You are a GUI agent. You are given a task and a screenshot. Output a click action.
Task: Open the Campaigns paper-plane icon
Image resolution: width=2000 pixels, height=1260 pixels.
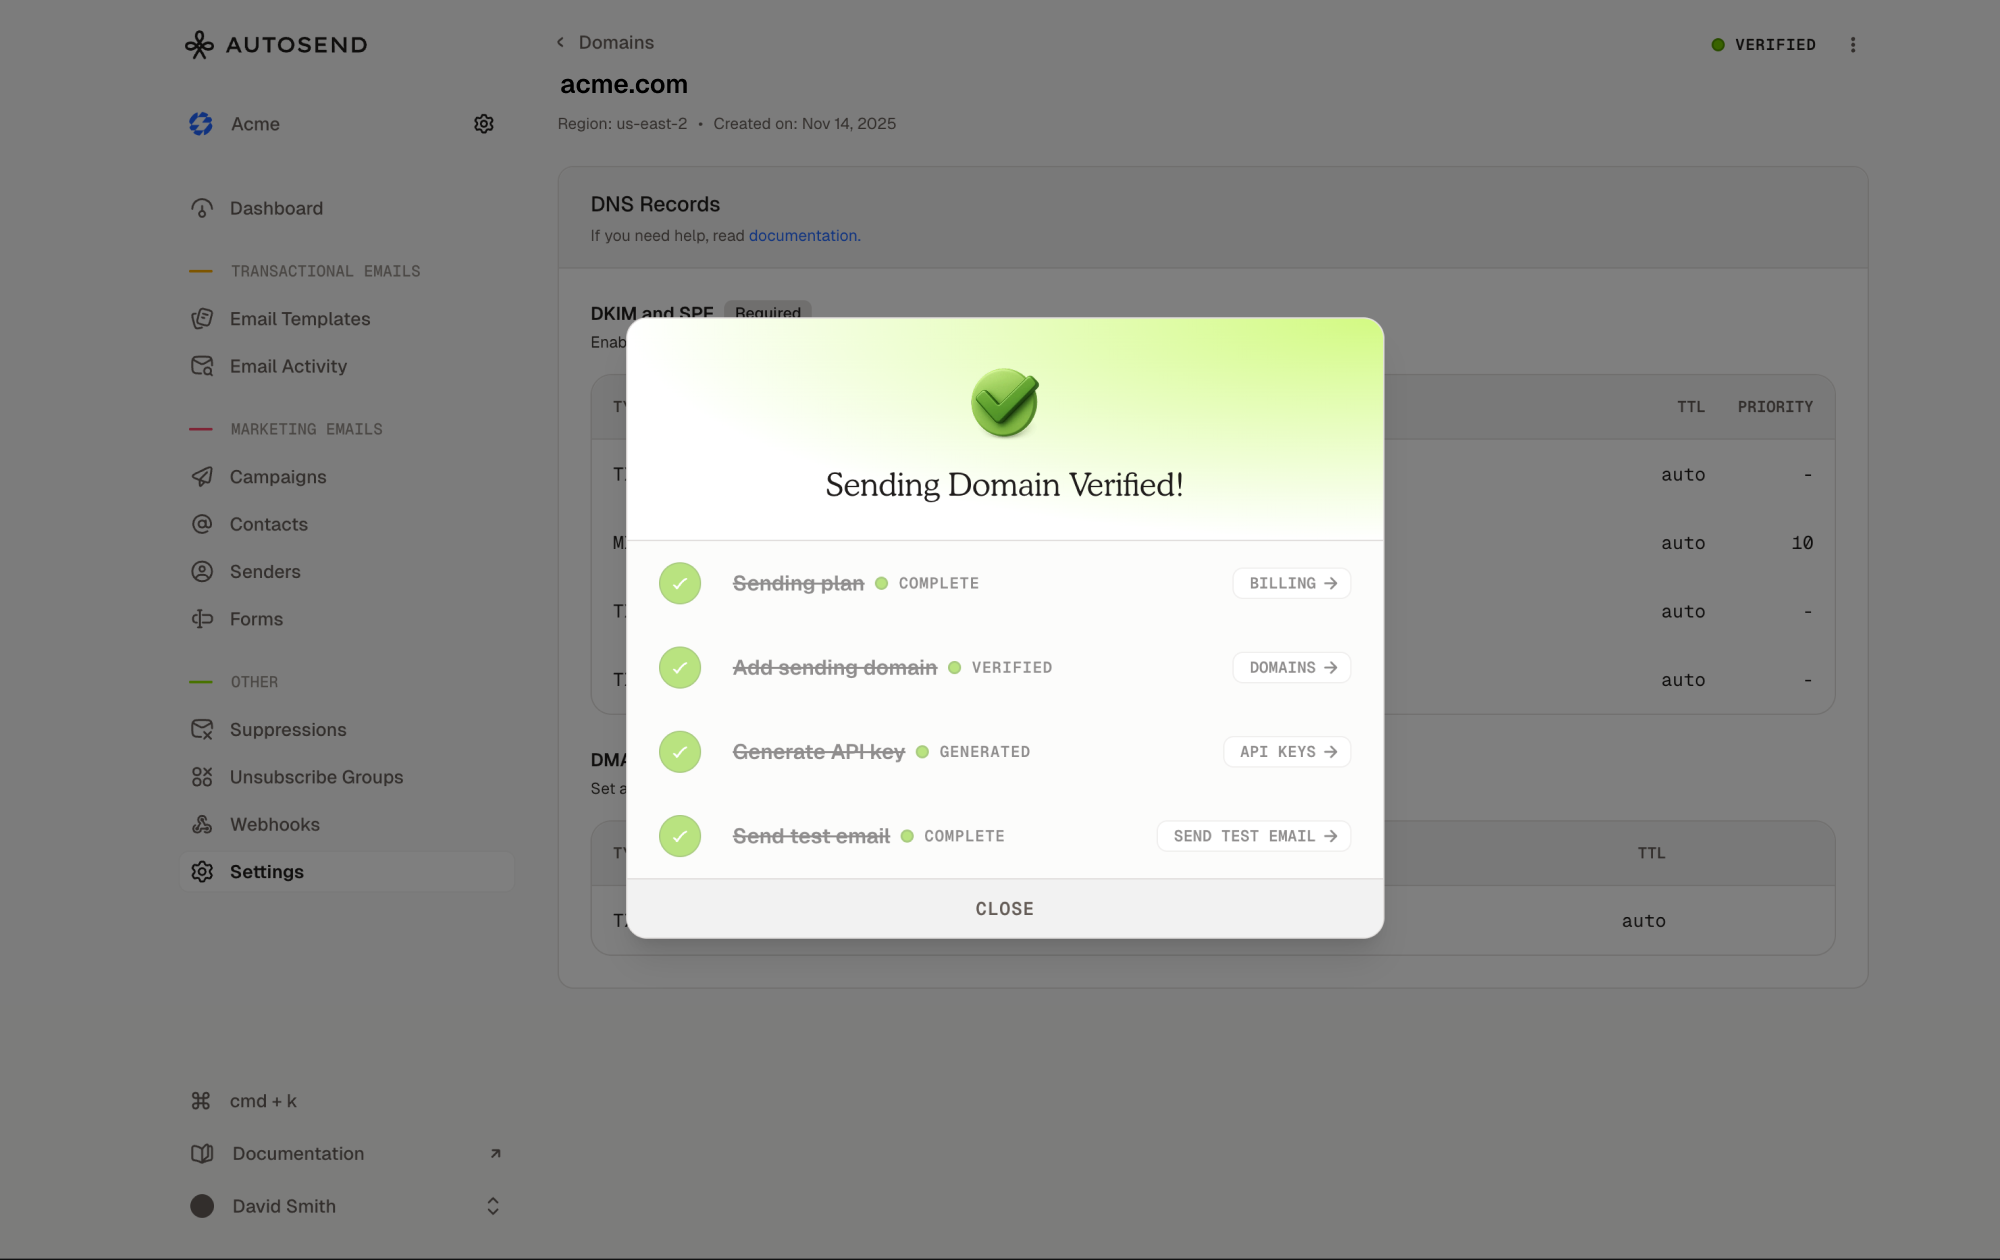click(x=202, y=477)
